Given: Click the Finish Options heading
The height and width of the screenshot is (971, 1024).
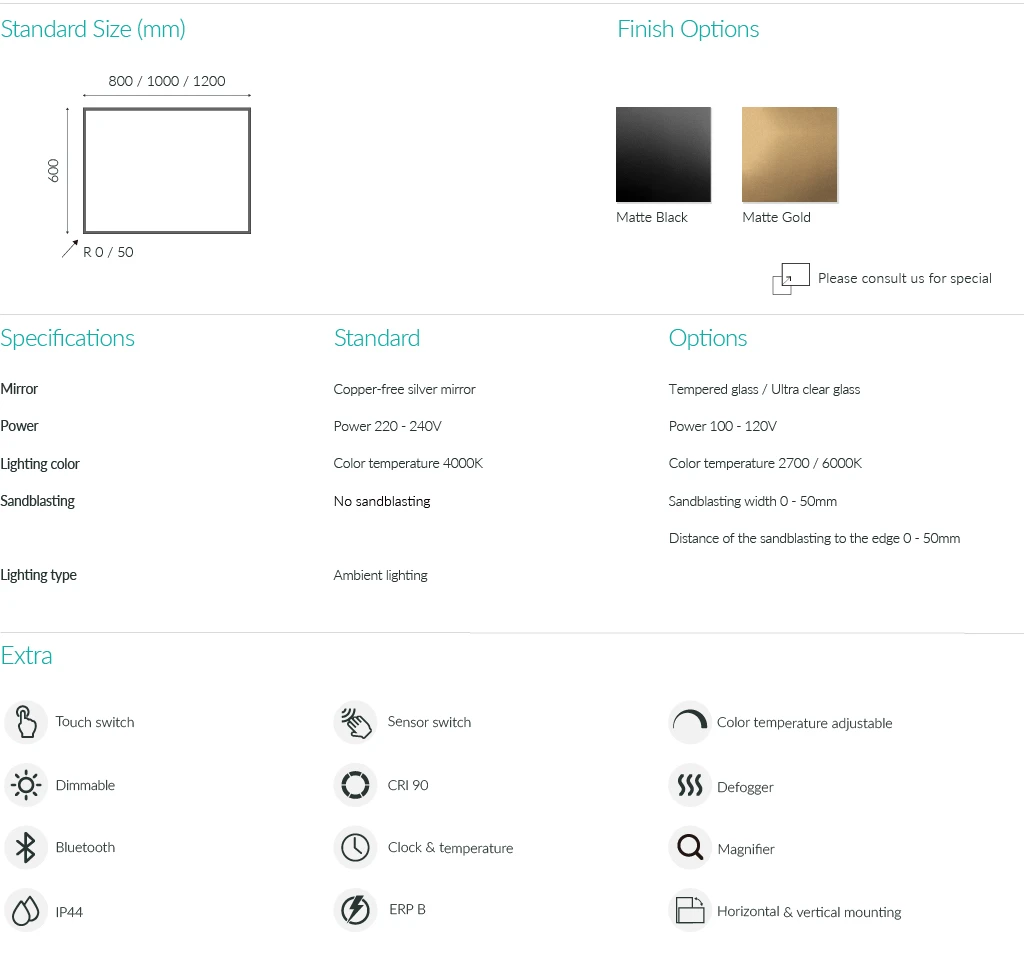Looking at the screenshot, I should (688, 29).
